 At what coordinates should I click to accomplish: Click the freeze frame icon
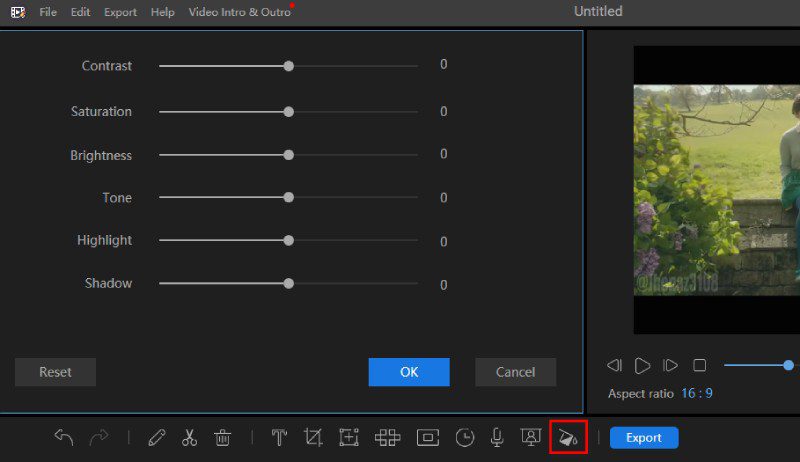428,438
